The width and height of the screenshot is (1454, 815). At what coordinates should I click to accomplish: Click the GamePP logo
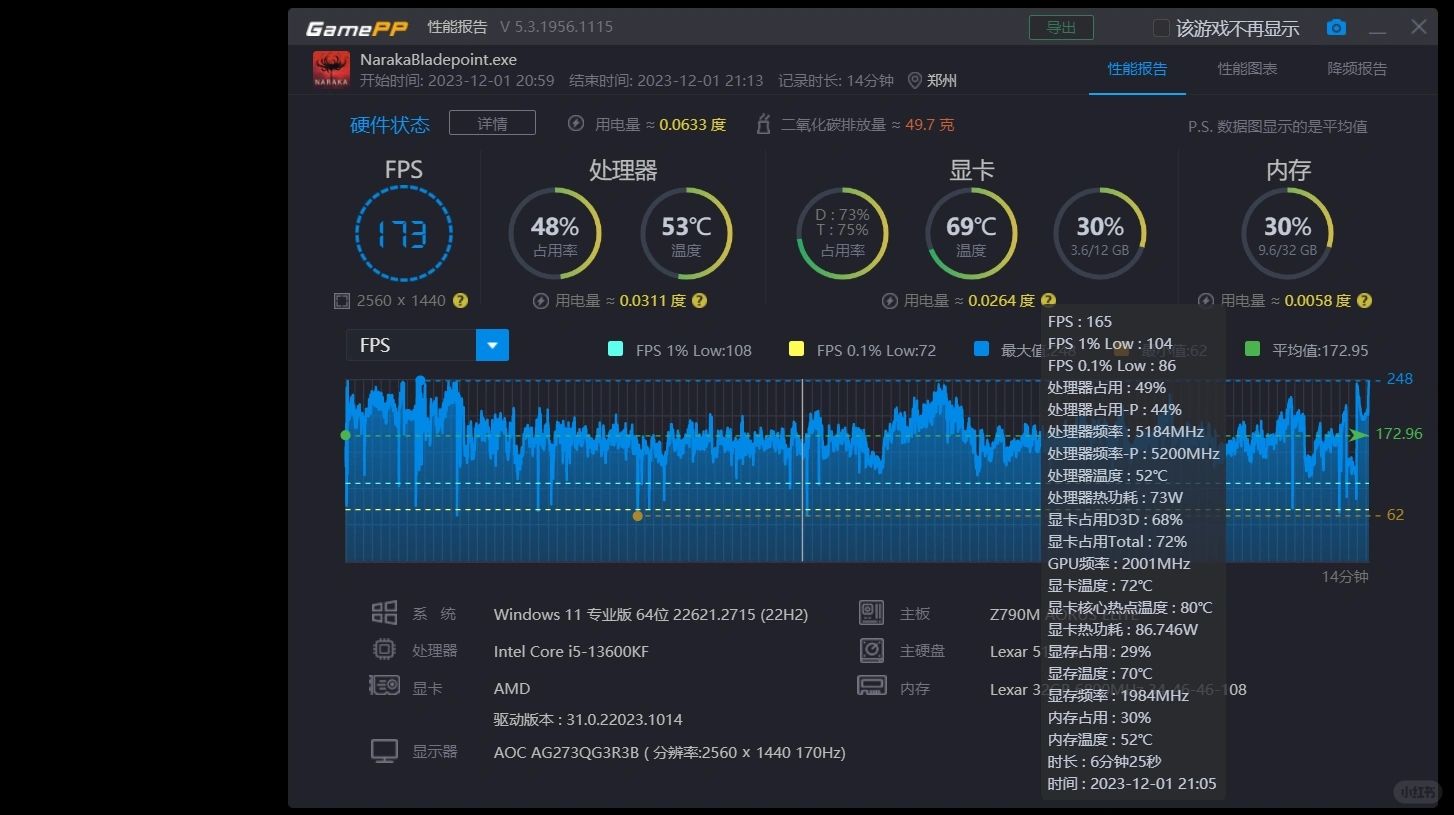pyautogui.click(x=356, y=28)
